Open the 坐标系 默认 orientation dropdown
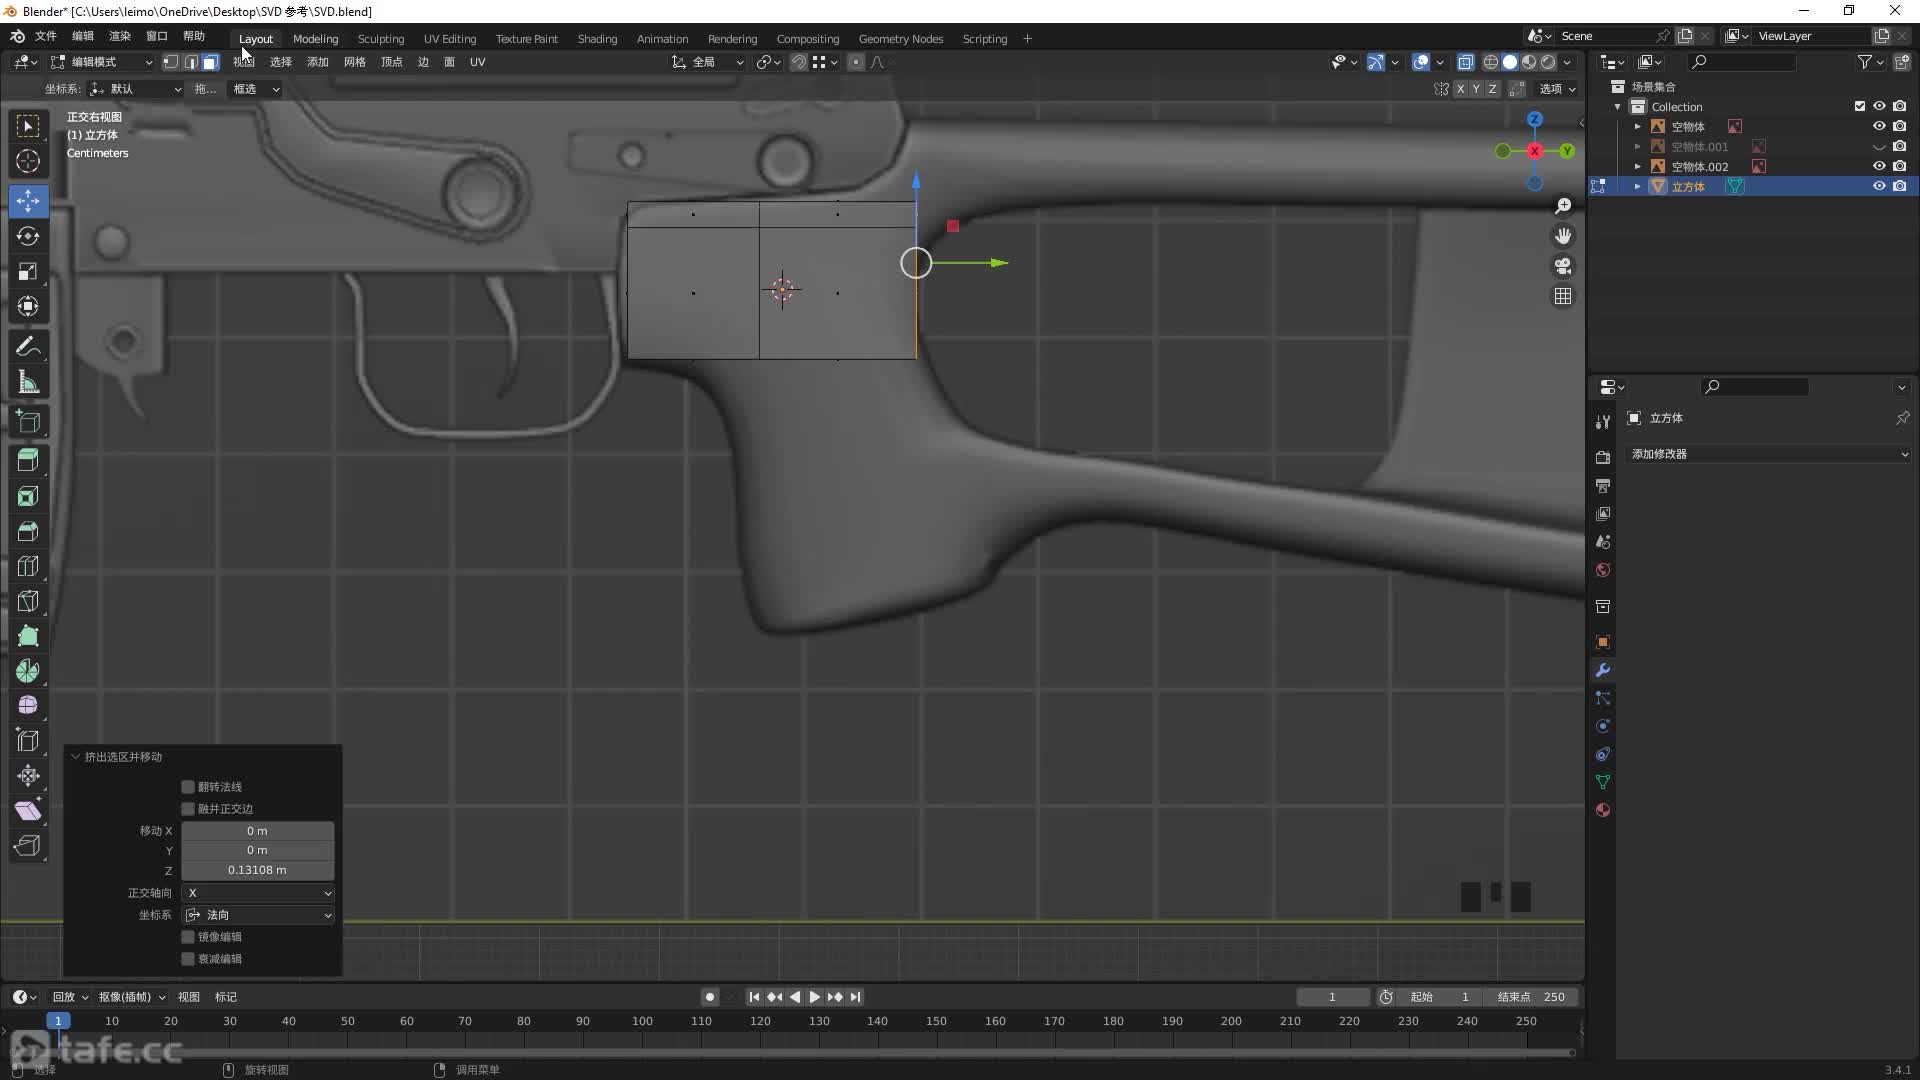Viewport: 1920px width, 1080px height. point(135,89)
